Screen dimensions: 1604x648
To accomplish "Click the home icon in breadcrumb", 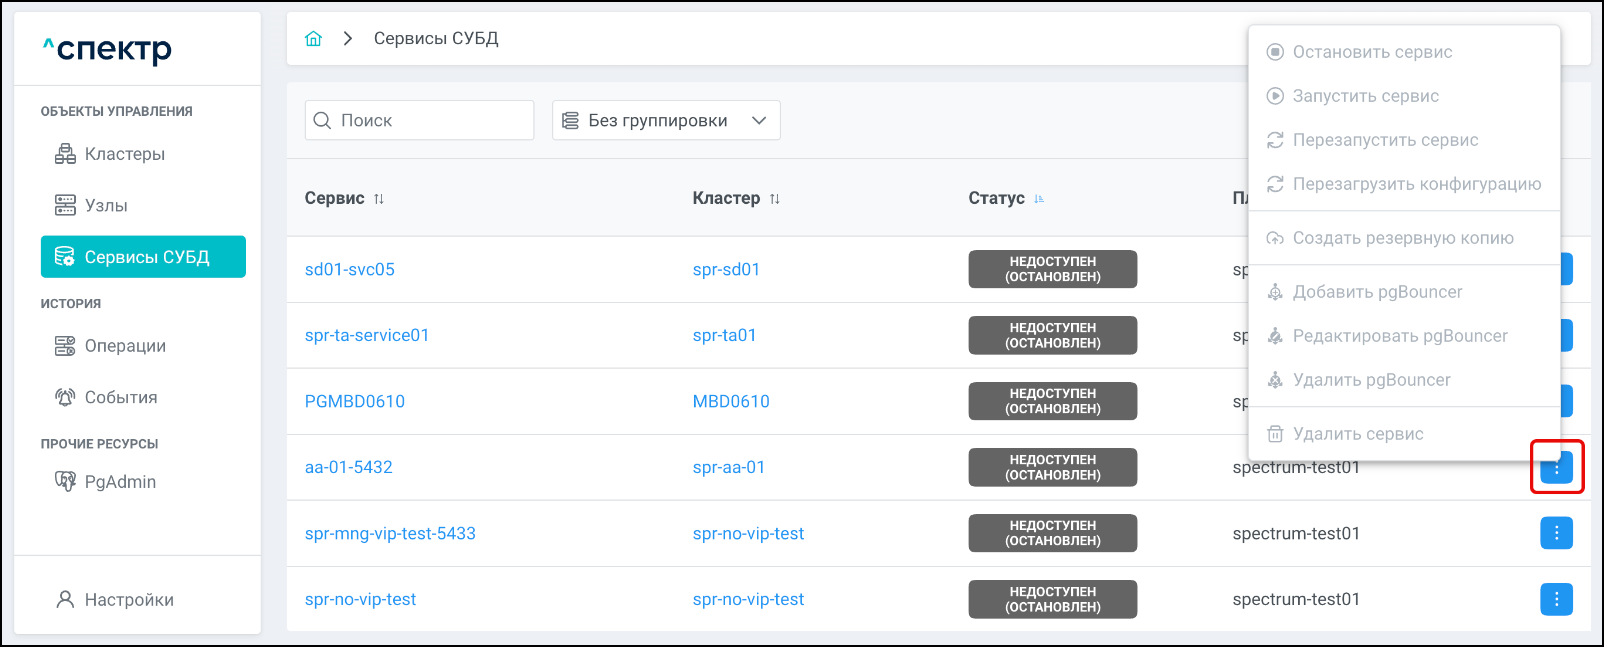I will coord(313,39).
